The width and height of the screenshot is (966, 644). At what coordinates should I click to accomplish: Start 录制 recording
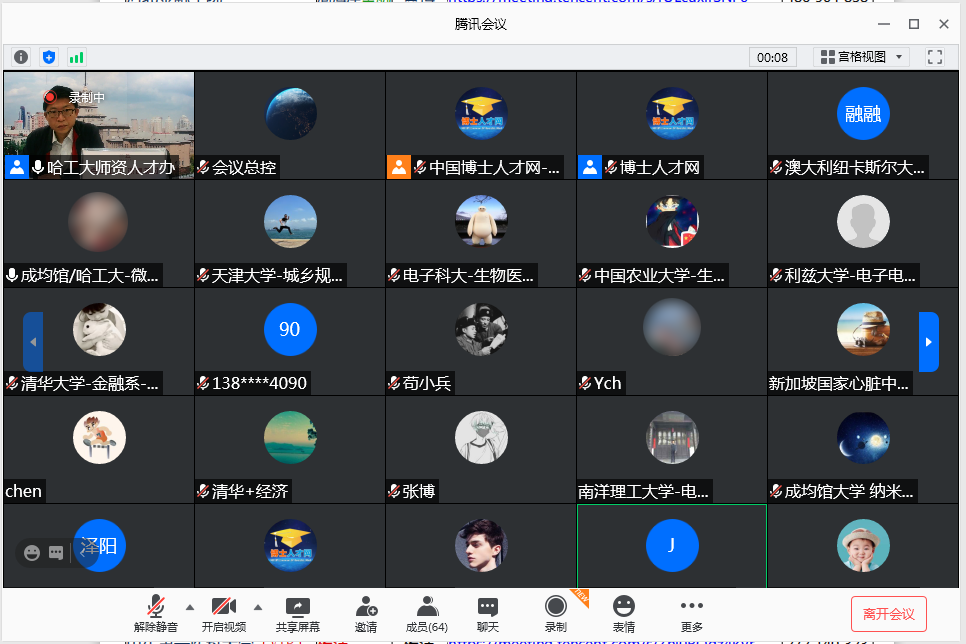[x=556, y=614]
